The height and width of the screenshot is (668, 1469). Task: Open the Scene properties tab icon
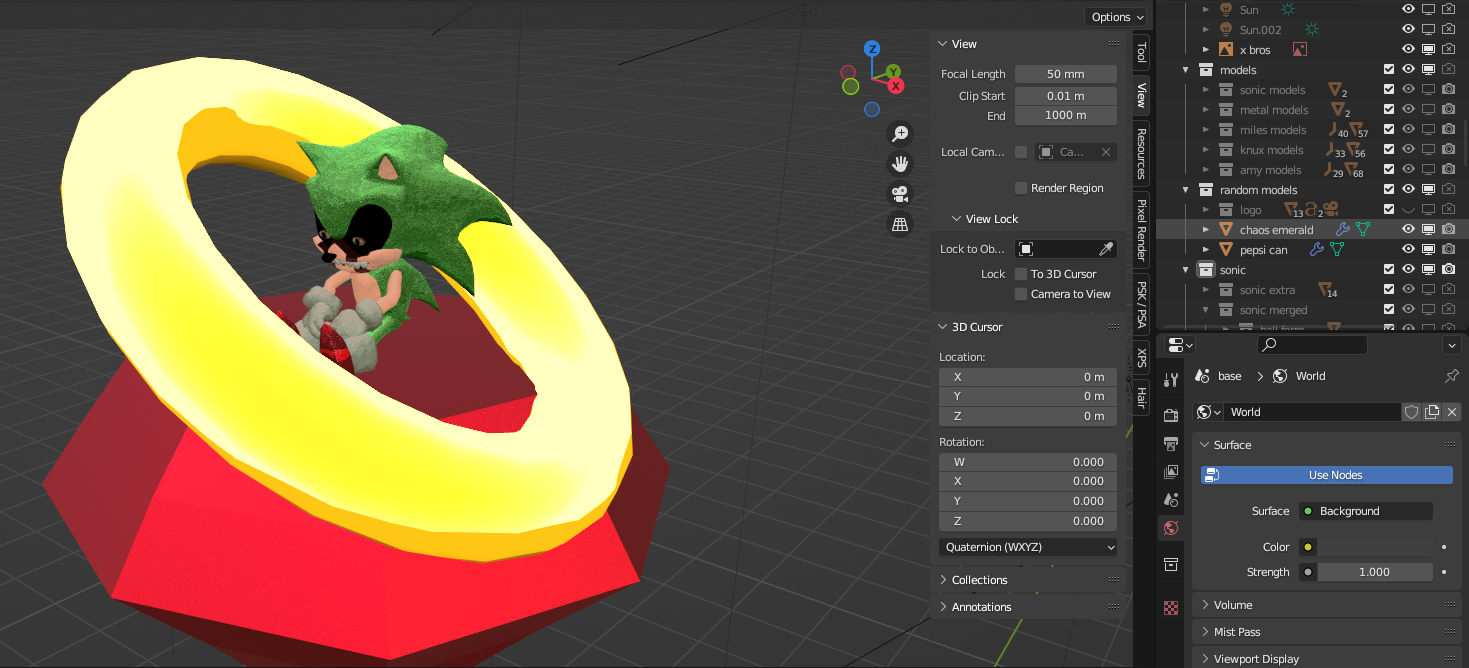pos(1171,499)
